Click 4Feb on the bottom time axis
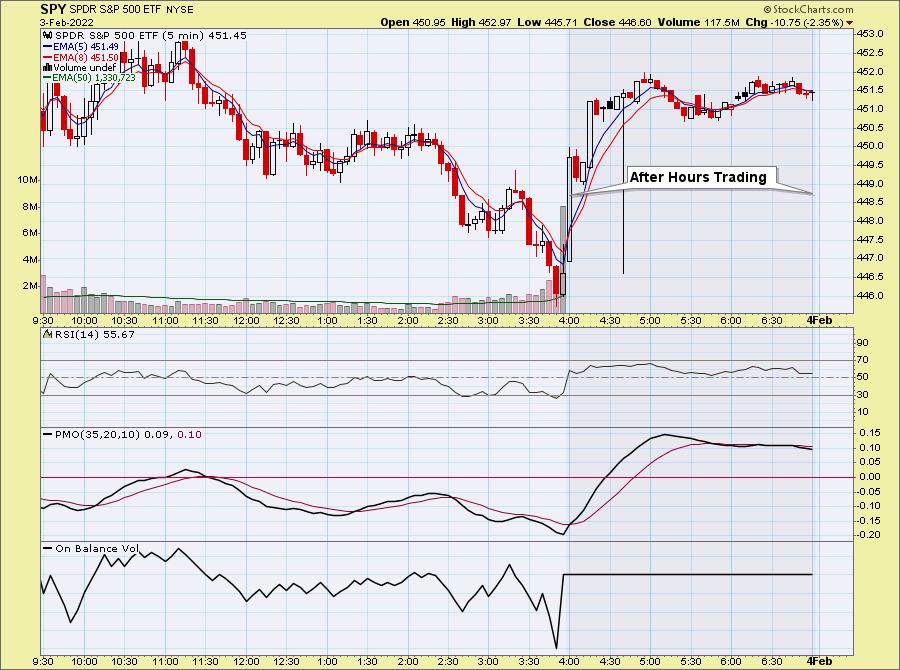The height and width of the screenshot is (670, 900). [819, 661]
